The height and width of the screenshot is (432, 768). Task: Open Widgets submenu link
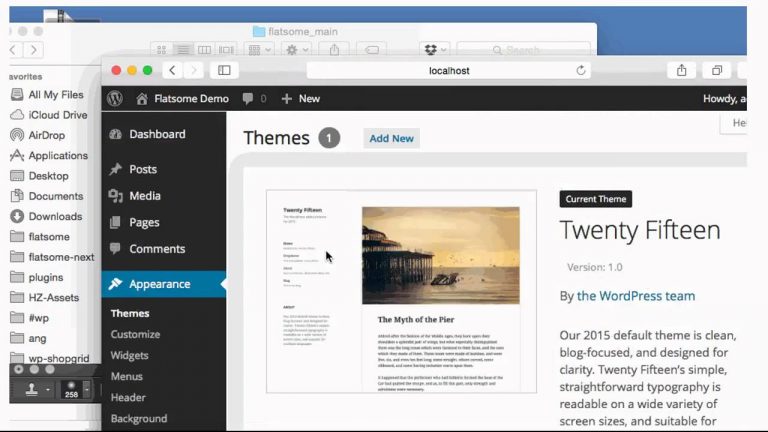(129, 356)
